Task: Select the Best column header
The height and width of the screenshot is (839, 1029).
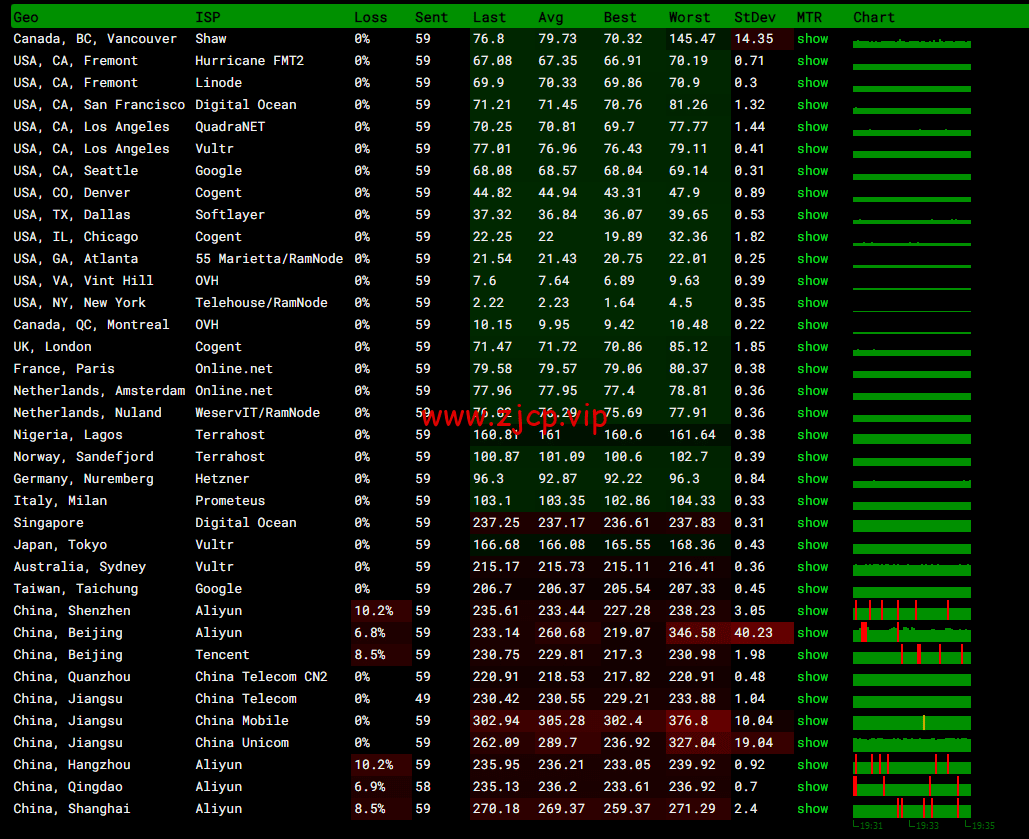Action: [x=620, y=18]
